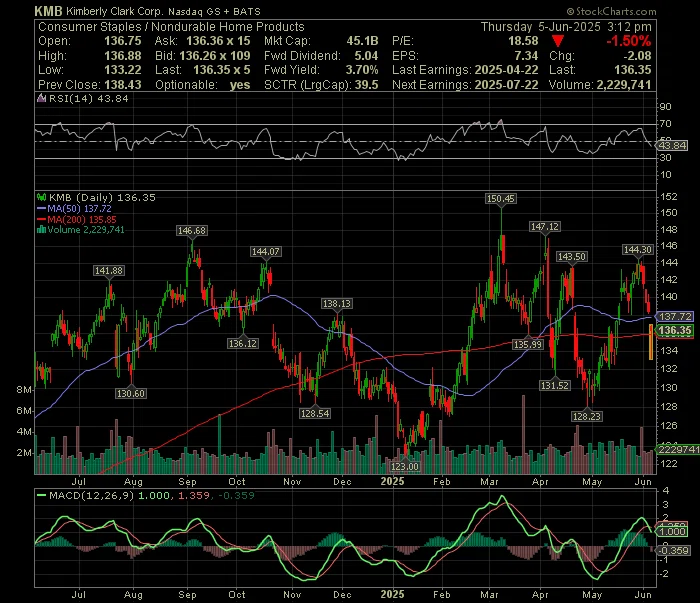Select the 136.12 trough price label

242,344
